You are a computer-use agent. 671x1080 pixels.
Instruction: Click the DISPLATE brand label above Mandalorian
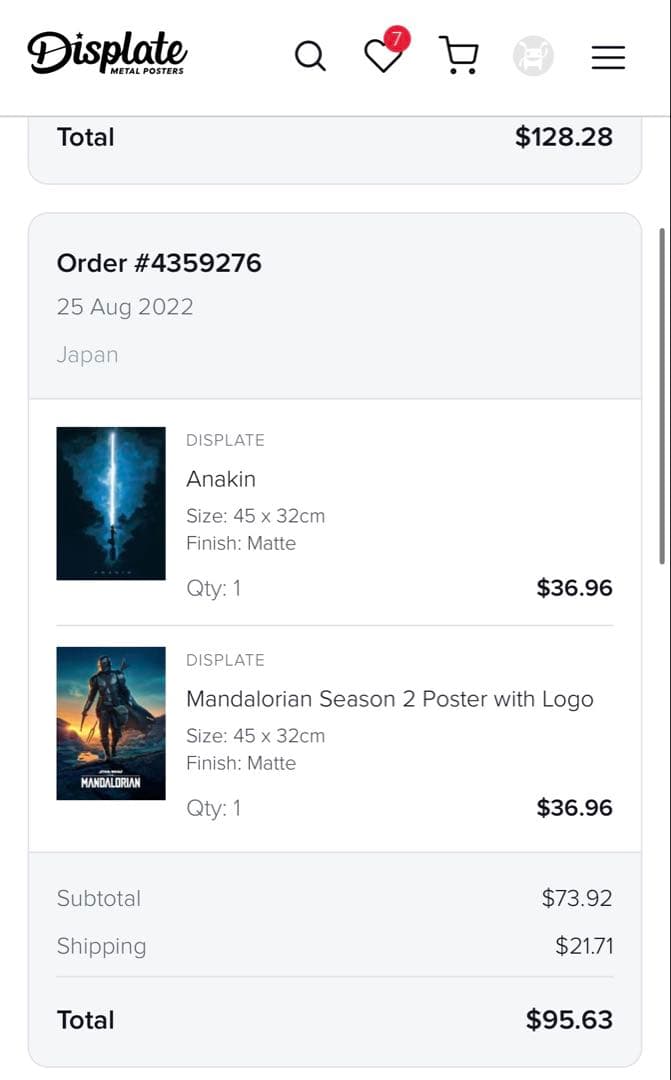(x=225, y=660)
